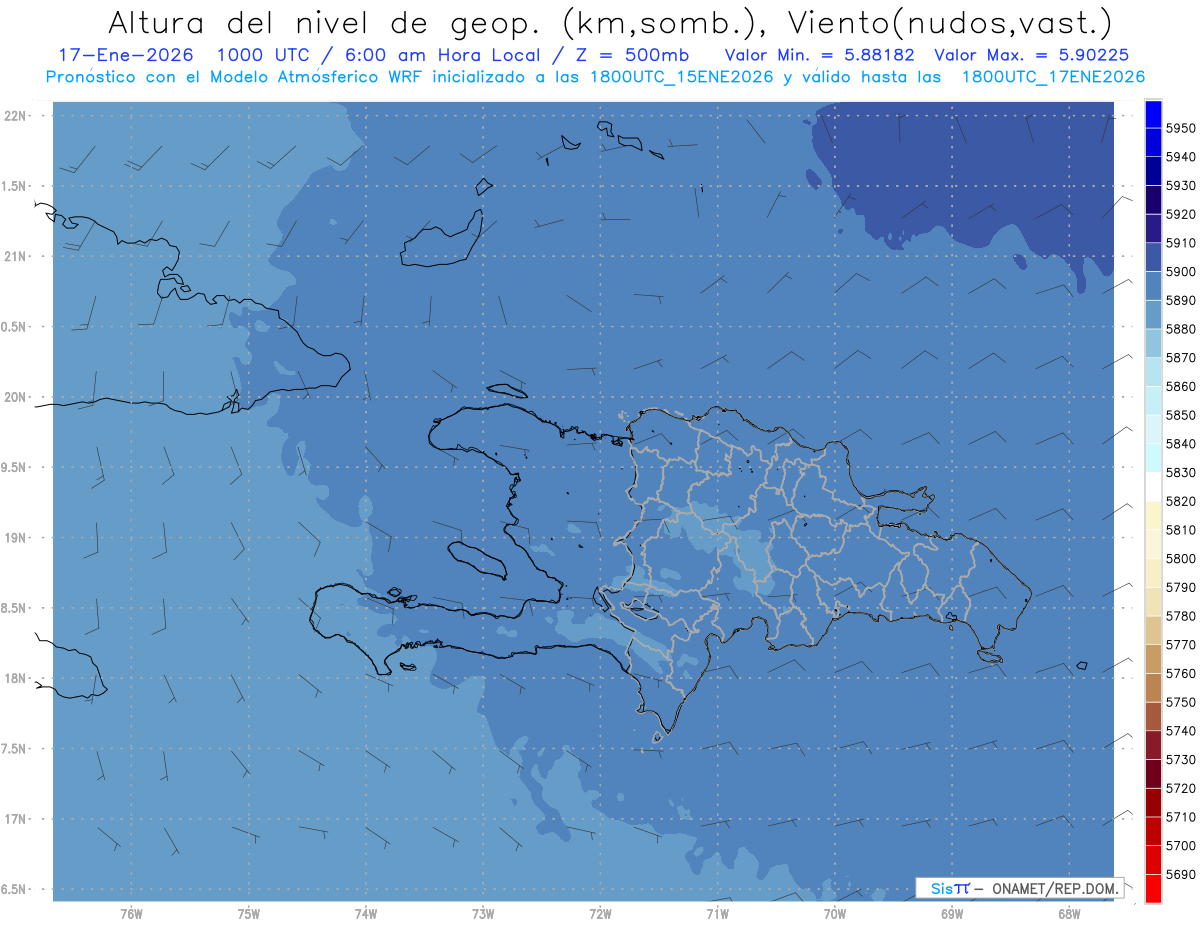Select the colorbar value '5840'
This screenshot has height=927, width=1200.
click(1180, 444)
